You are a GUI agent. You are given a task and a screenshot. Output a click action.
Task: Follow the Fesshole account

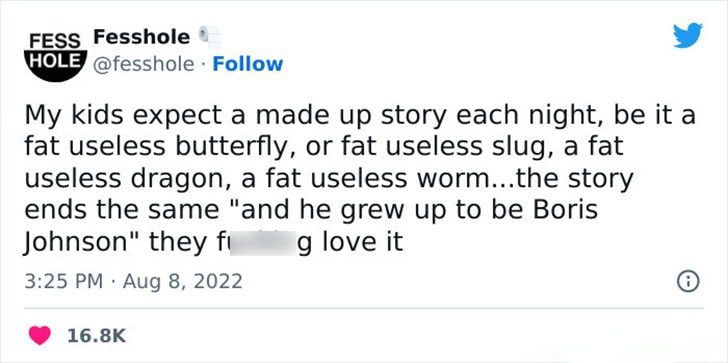pos(247,64)
